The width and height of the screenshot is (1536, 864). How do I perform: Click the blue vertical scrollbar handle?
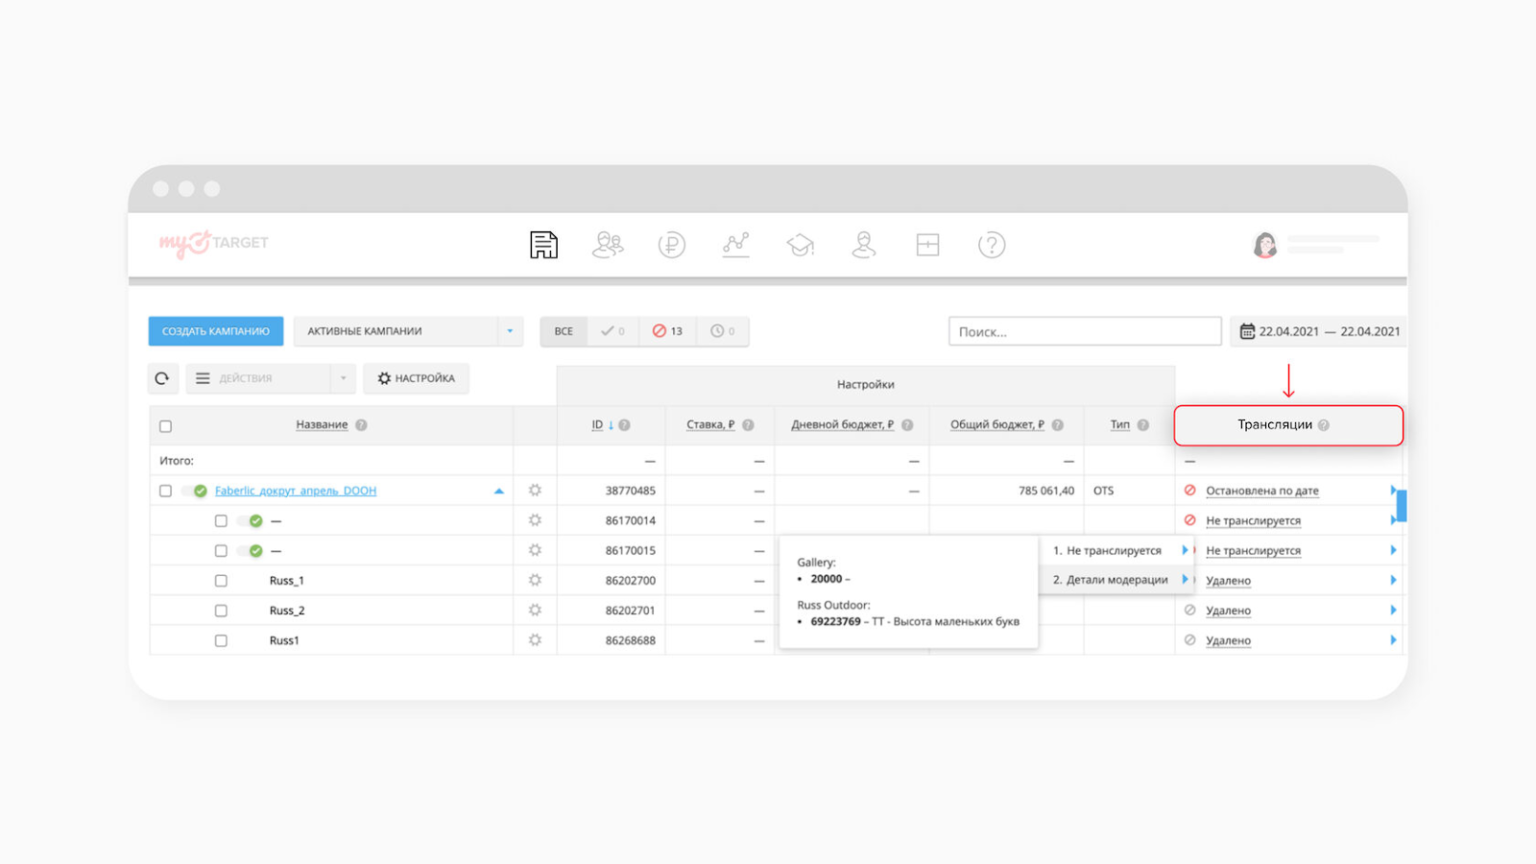(x=1401, y=505)
